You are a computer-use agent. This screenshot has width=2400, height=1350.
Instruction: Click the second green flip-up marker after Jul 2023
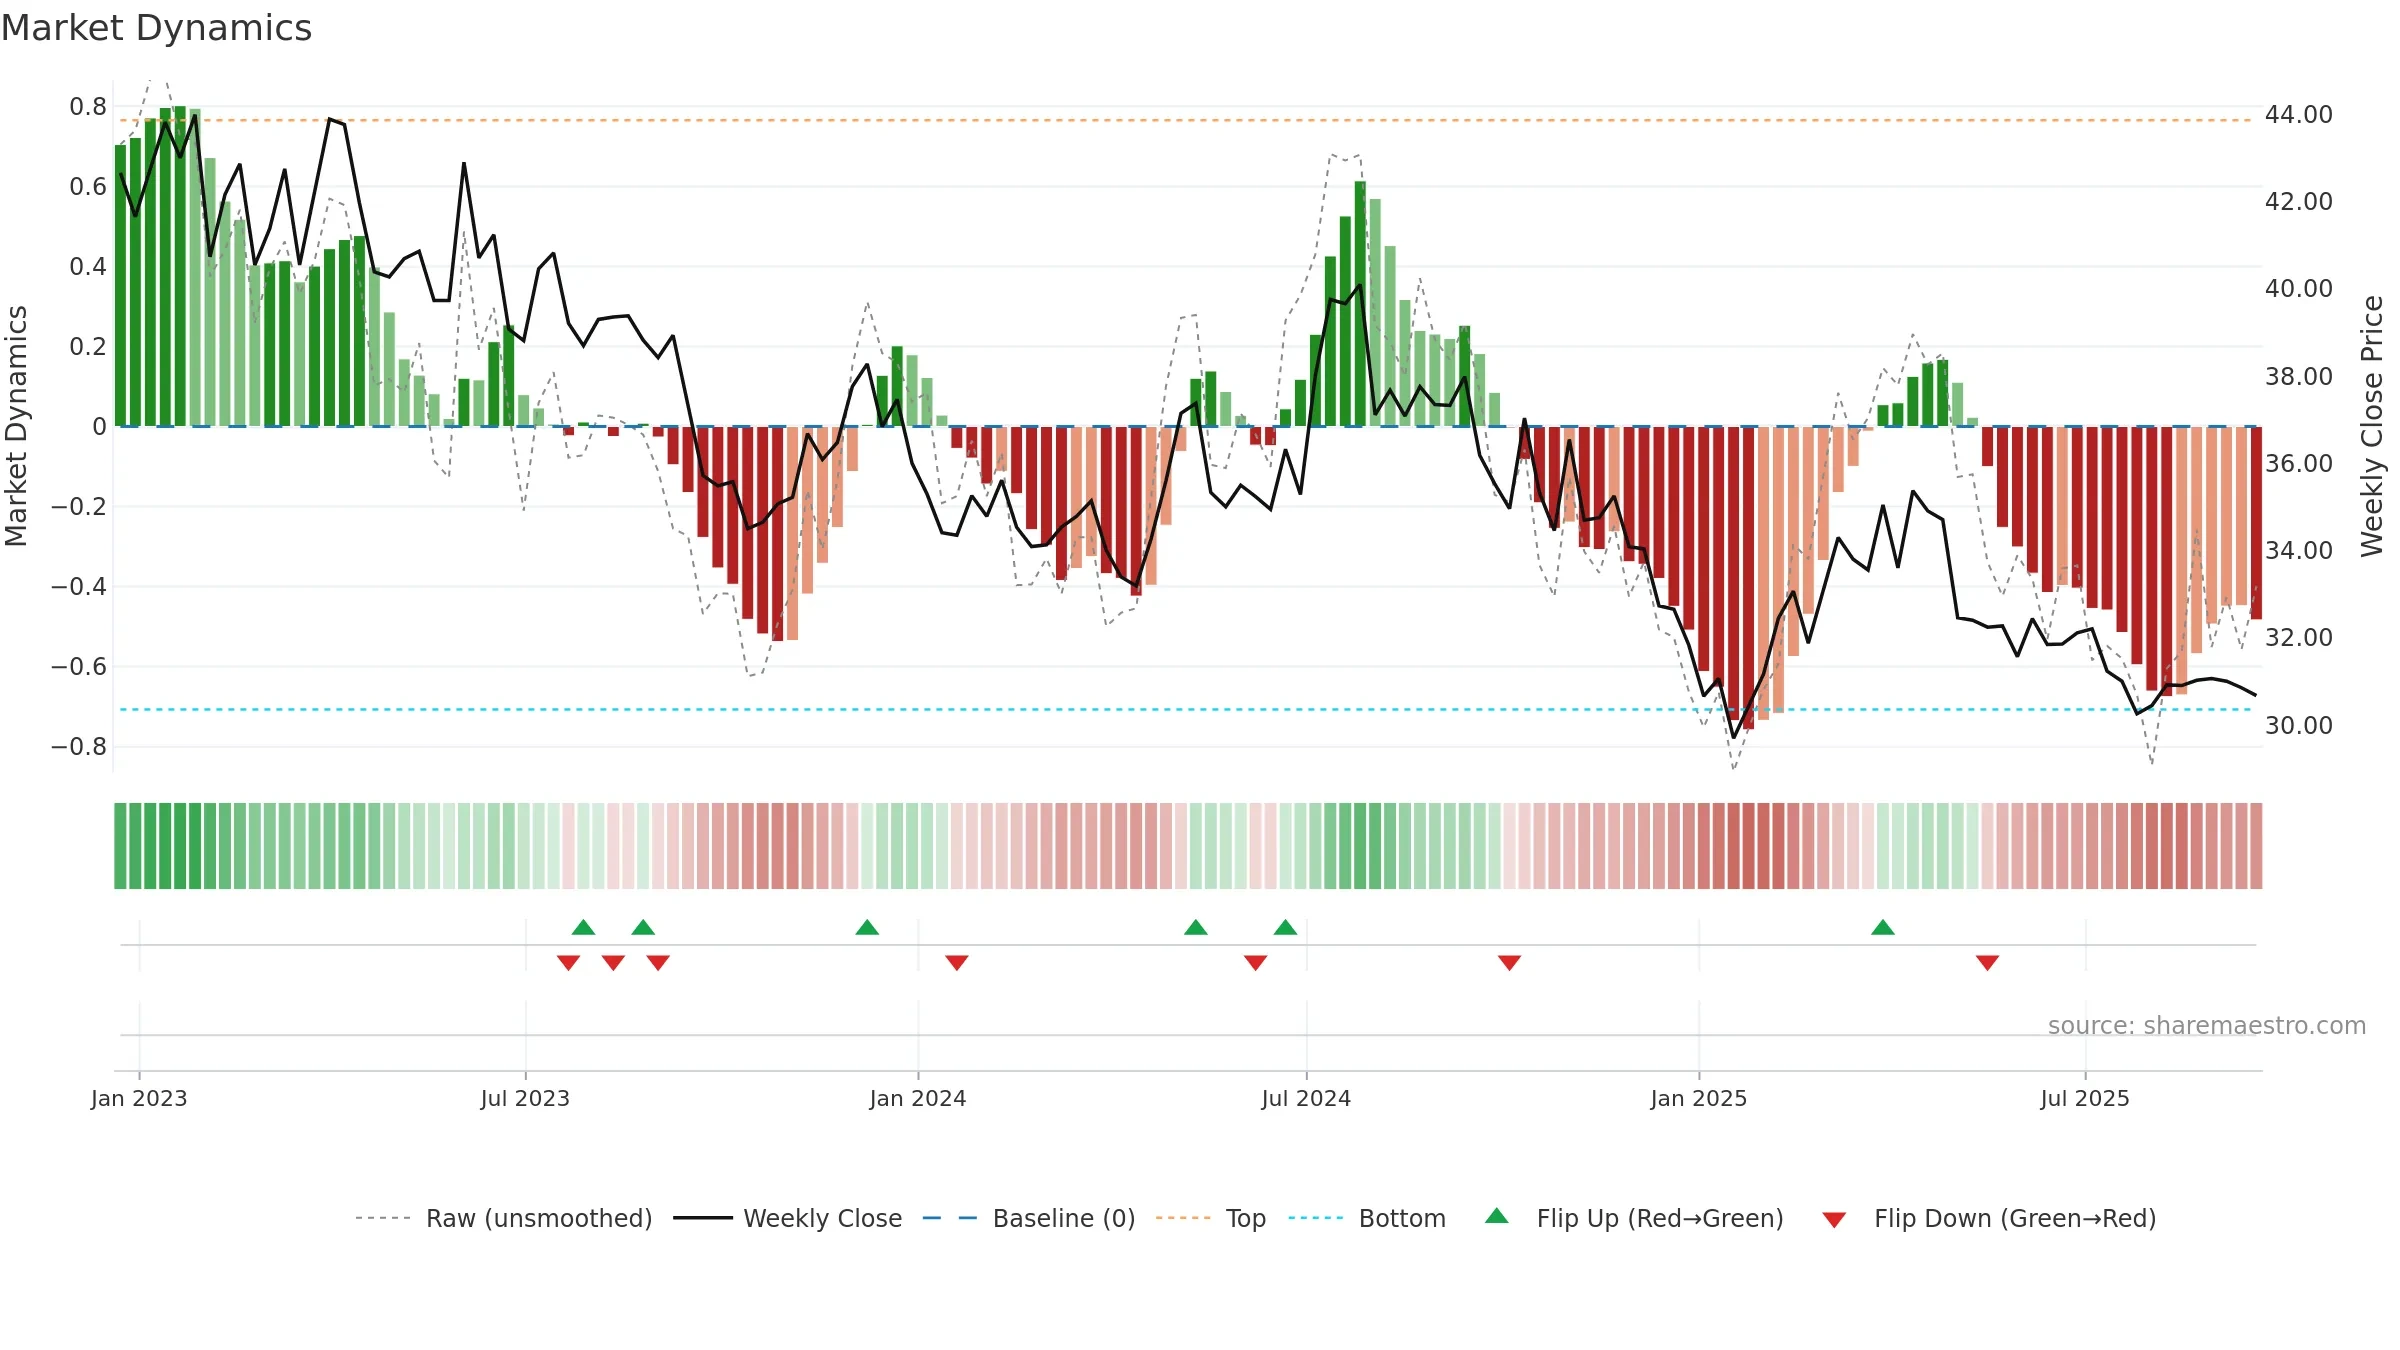coord(643,927)
